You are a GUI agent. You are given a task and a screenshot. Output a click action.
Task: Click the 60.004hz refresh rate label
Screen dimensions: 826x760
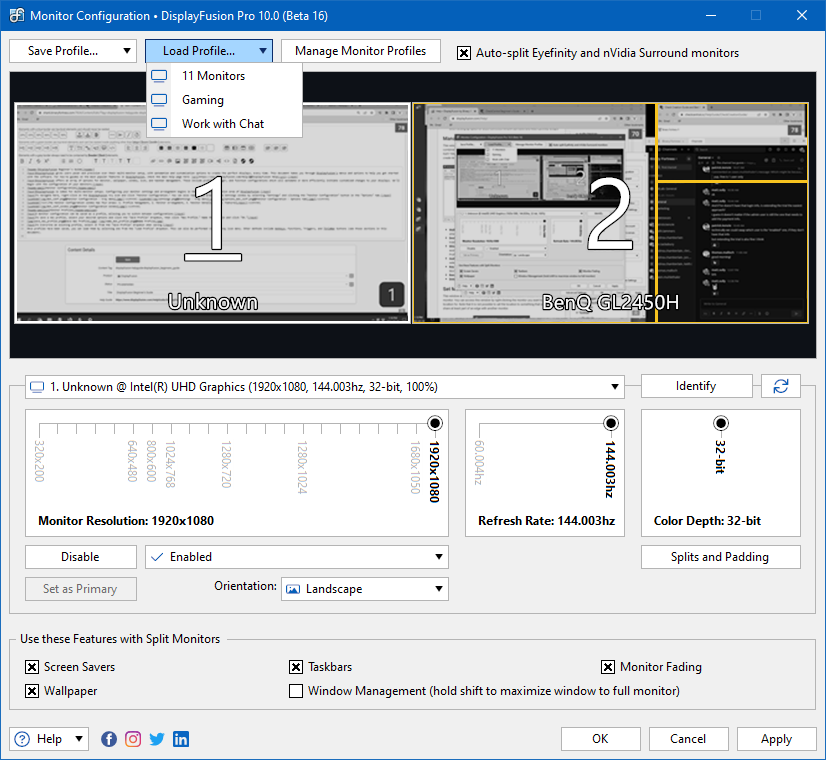click(479, 463)
